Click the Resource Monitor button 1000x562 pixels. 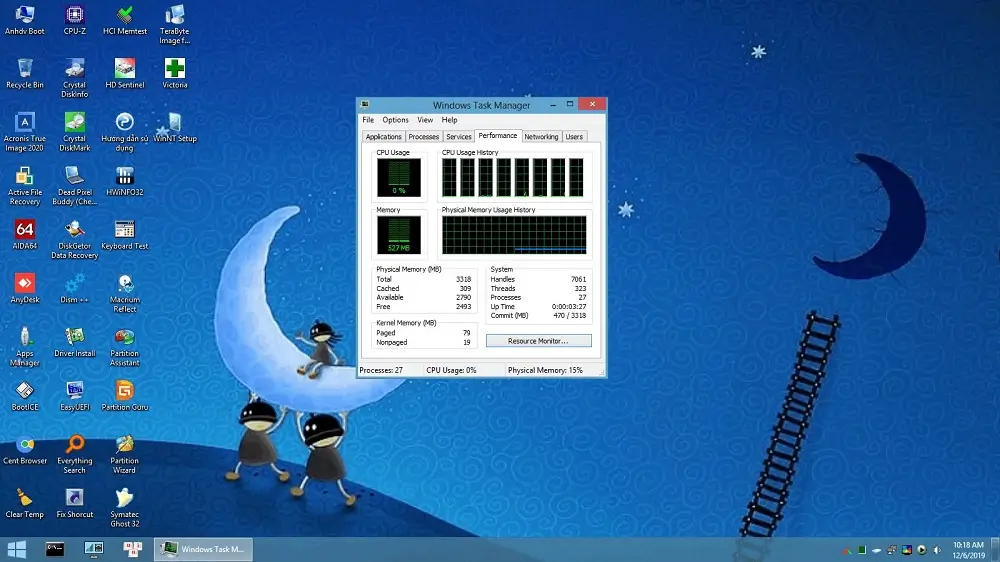(x=538, y=341)
